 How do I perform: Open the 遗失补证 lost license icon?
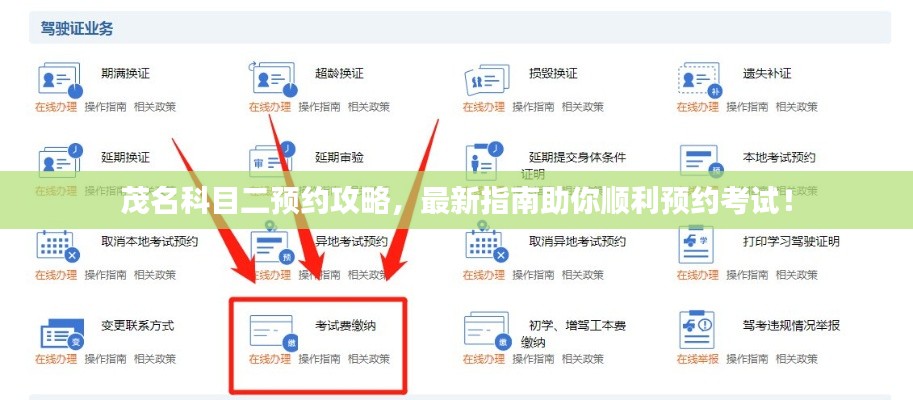click(701, 80)
